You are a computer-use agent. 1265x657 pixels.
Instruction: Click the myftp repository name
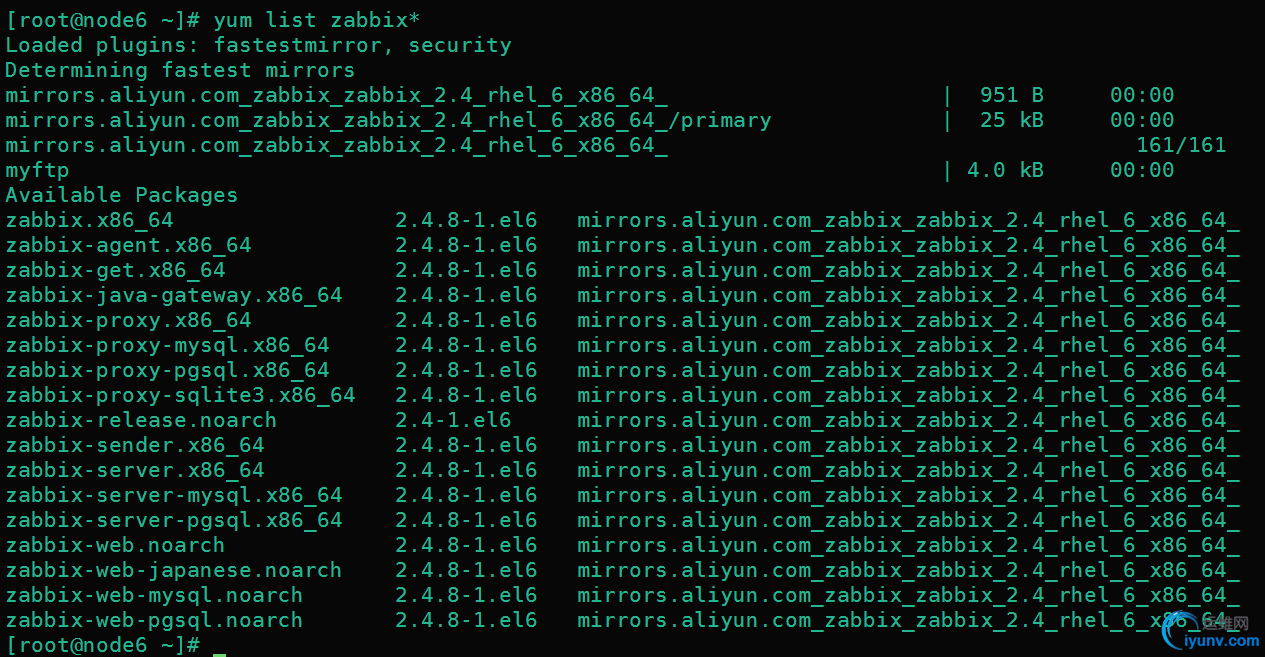37,170
